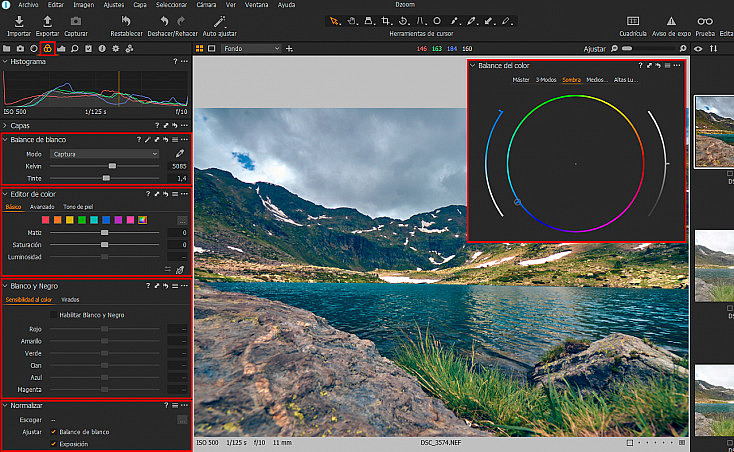Open the metadata info tool tab
The image size is (734, 452).
pyautogui.click(x=102, y=49)
